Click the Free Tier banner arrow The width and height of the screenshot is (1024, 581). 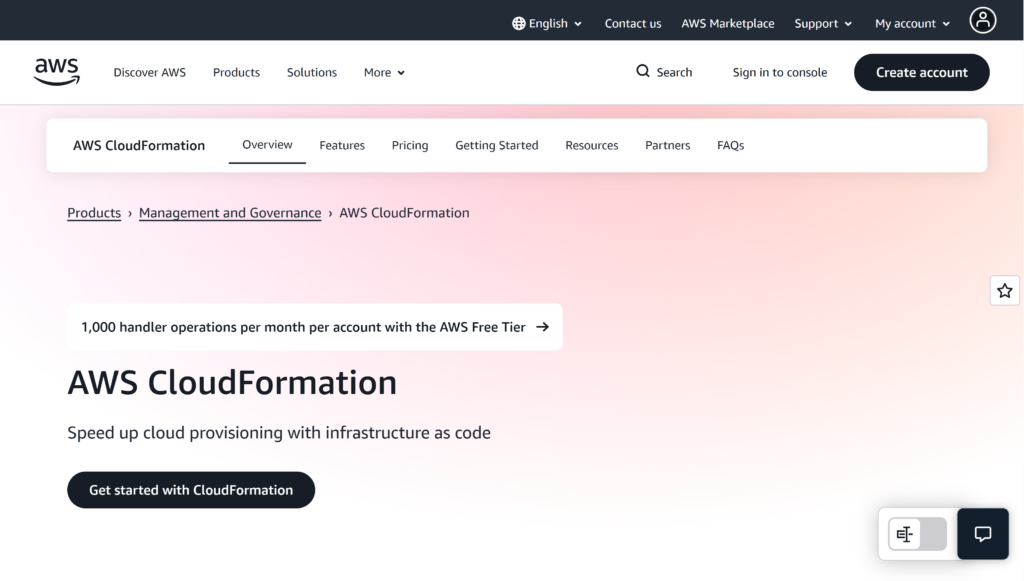(541, 327)
